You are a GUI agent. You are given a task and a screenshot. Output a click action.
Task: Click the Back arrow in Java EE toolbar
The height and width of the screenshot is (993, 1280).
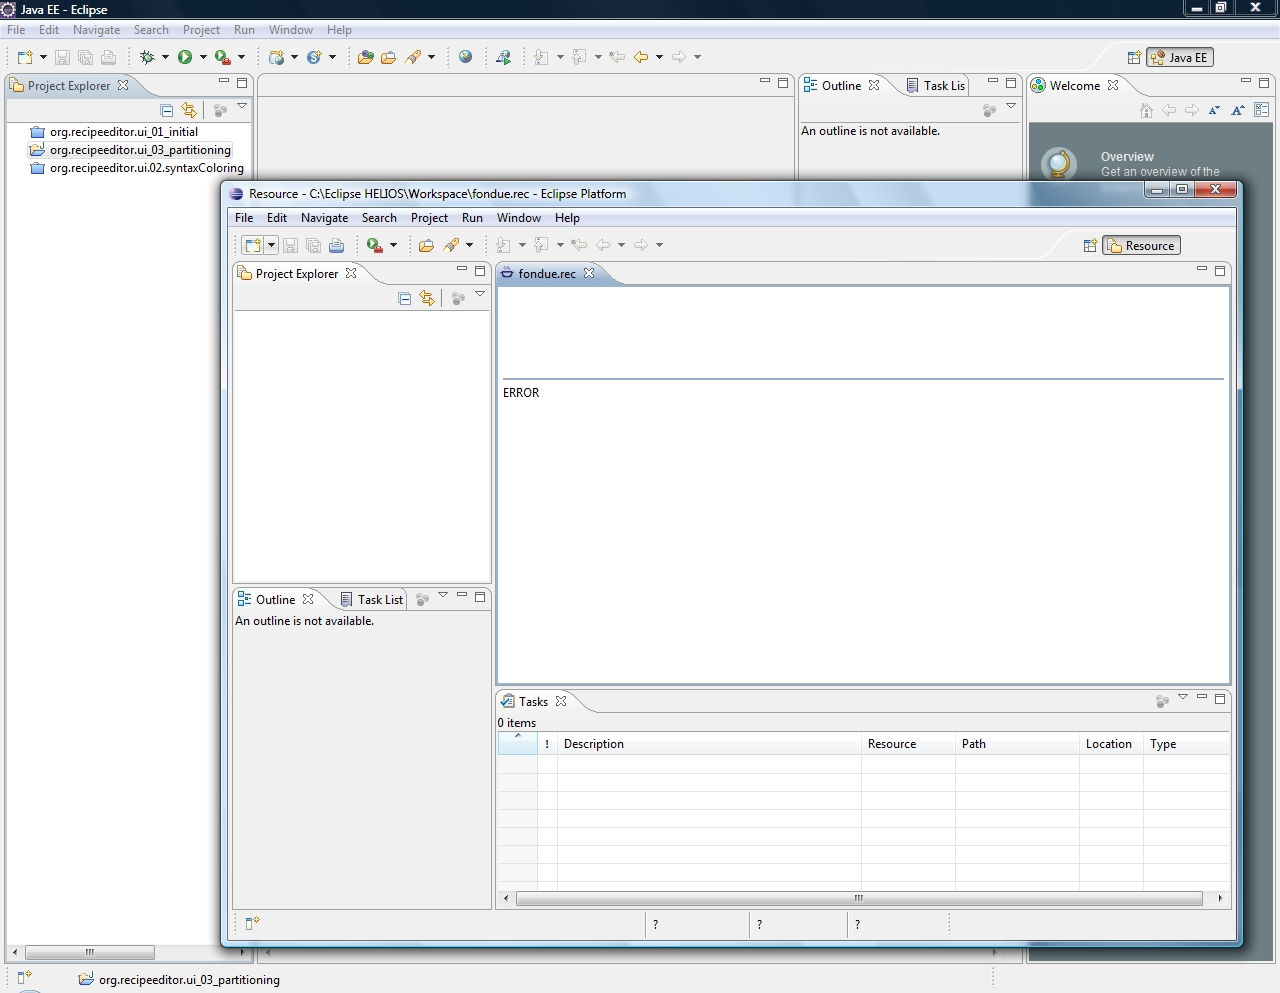[641, 57]
